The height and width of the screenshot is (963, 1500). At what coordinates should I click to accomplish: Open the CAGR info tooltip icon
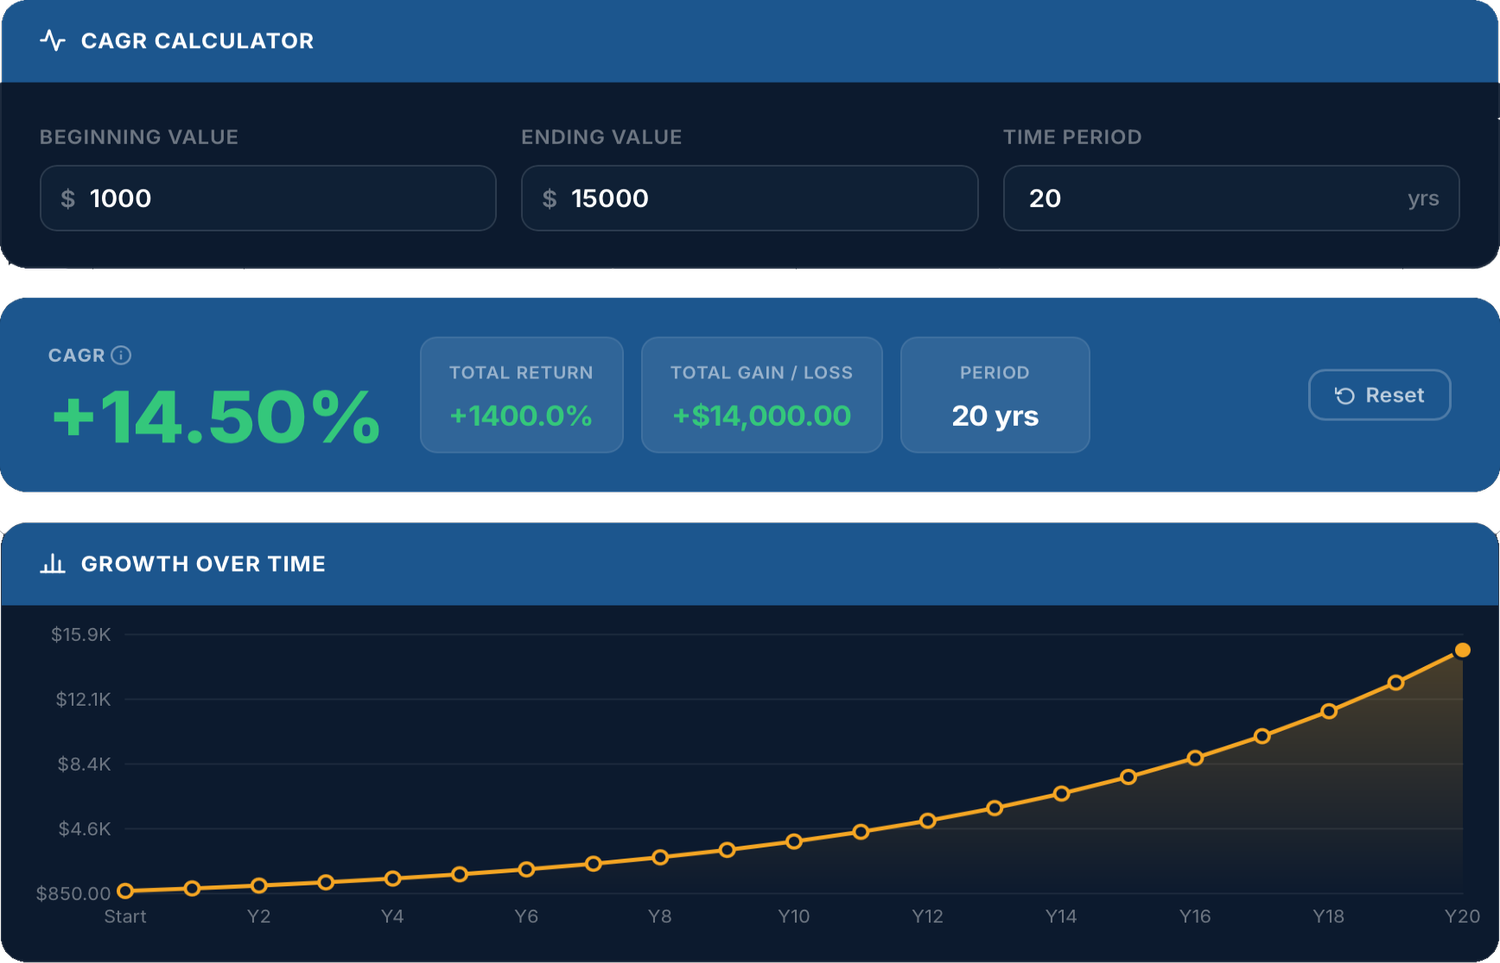pos(121,355)
